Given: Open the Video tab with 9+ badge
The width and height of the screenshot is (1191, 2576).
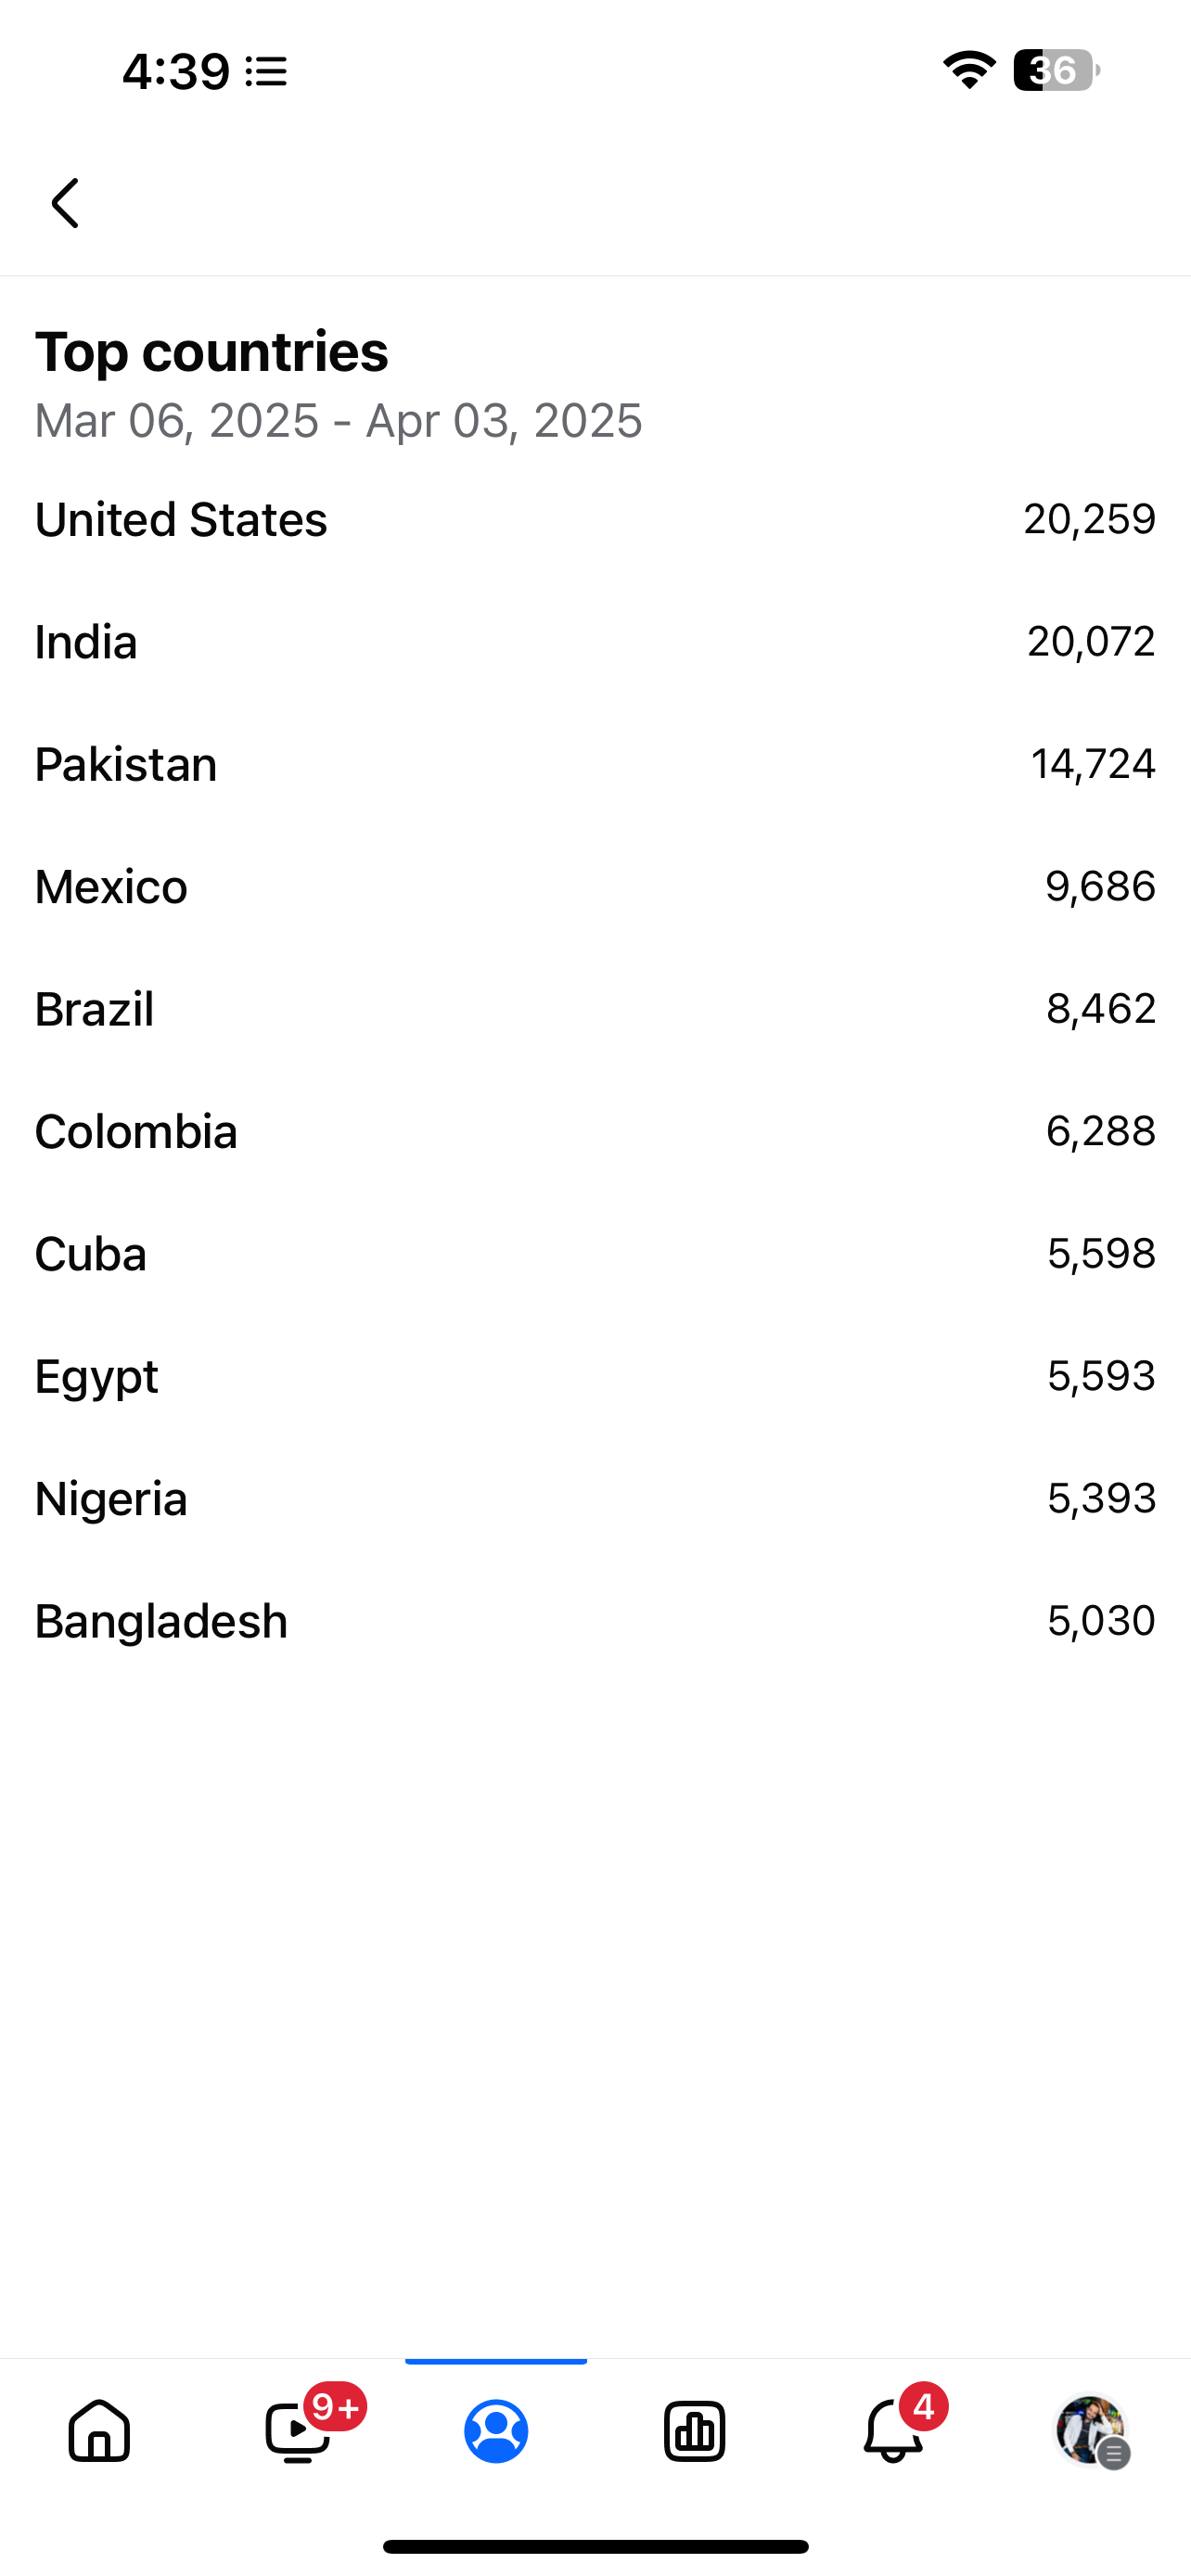Looking at the screenshot, I should 299,2430.
